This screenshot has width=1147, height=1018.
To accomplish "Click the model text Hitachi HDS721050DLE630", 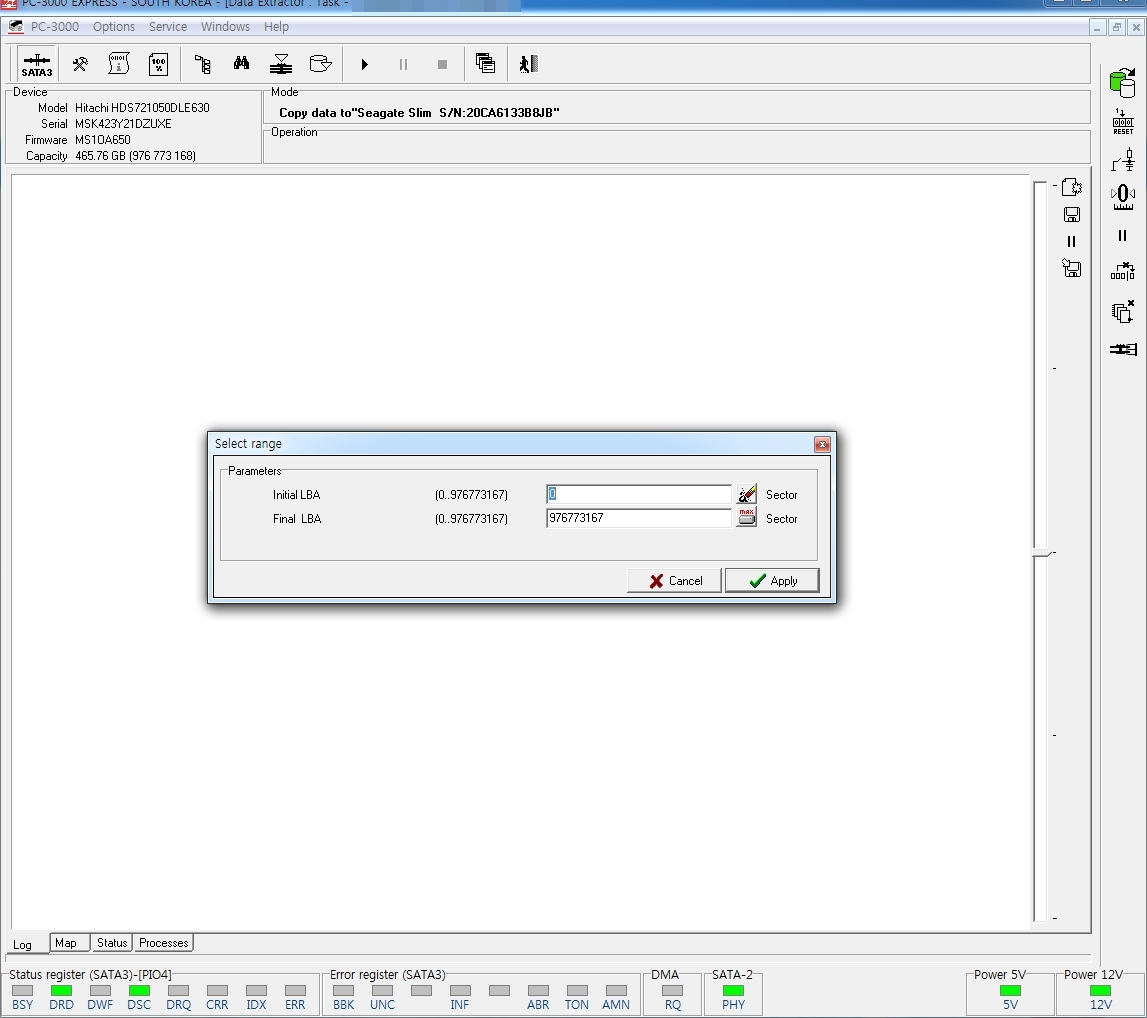I will (142, 108).
